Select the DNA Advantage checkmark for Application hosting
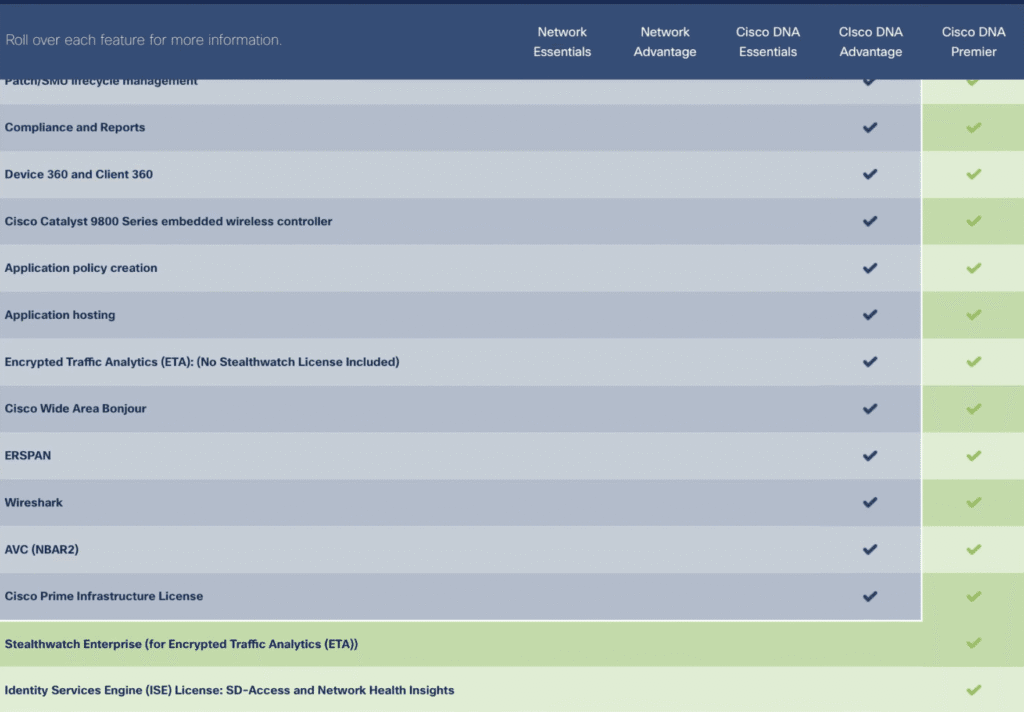 point(870,315)
